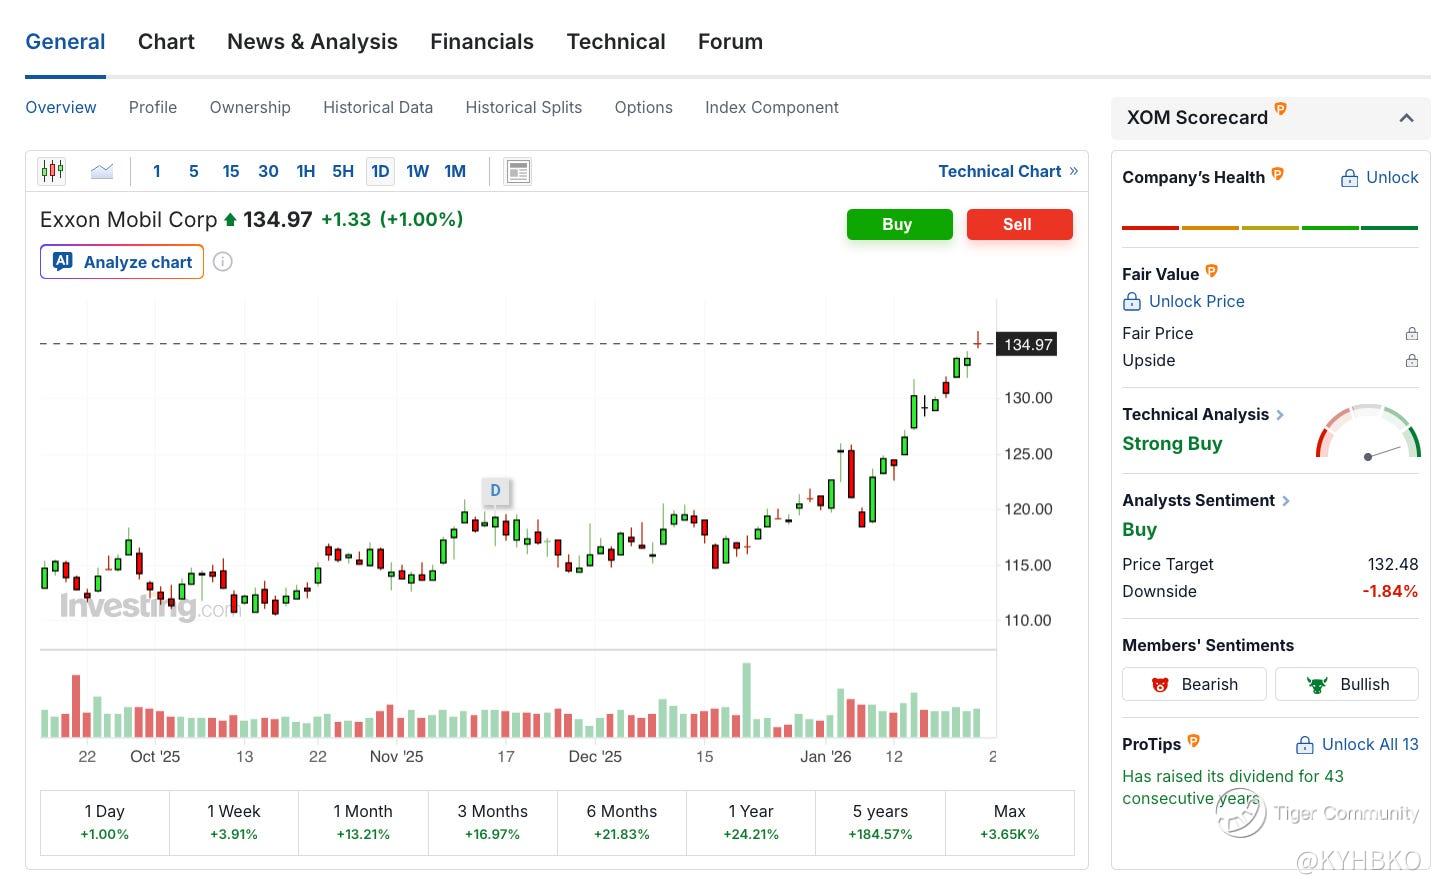The height and width of the screenshot is (894, 1450).
Task: Click the ProTips badge next to XOM Scorecard
Action: 1280,109
